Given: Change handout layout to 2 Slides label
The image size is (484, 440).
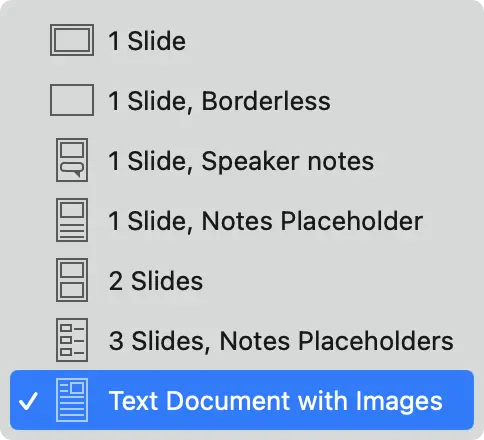Looking at the screenshot, I should point(156,281).
